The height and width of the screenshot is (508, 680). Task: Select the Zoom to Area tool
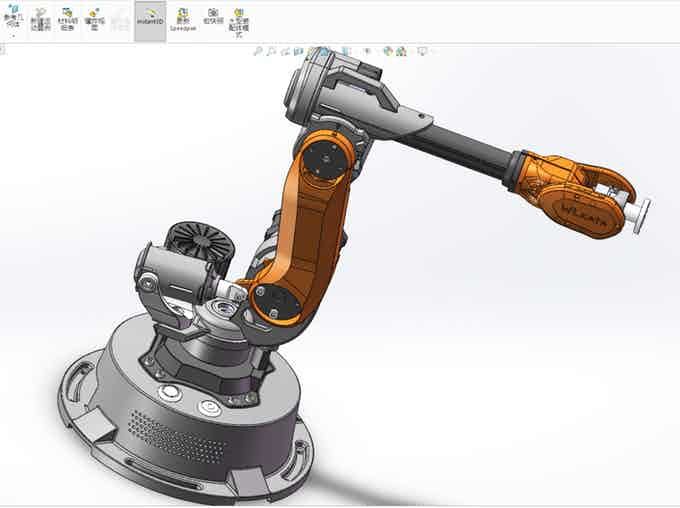[x=272, y=51]
